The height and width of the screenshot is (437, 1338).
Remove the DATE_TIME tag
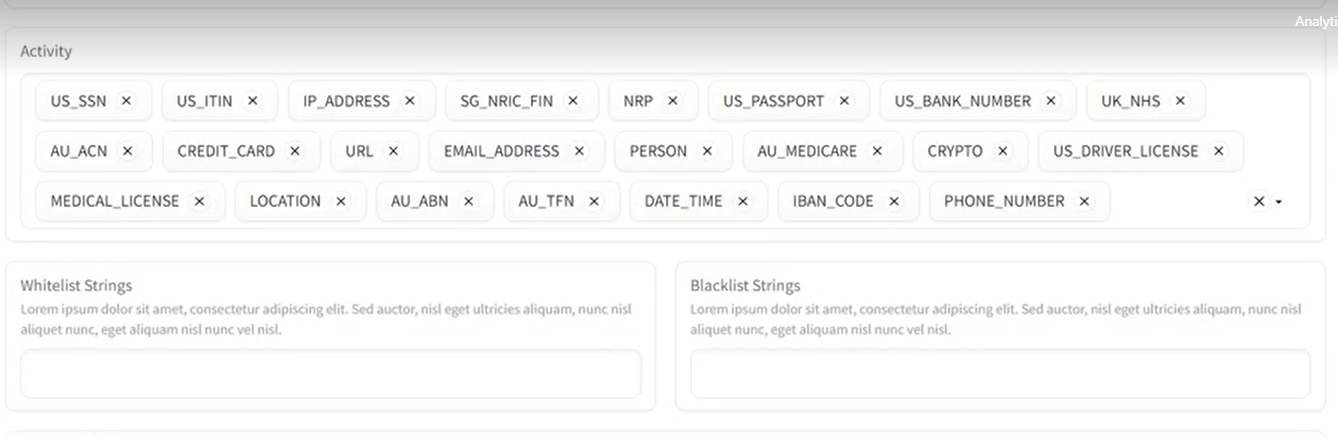742,201
